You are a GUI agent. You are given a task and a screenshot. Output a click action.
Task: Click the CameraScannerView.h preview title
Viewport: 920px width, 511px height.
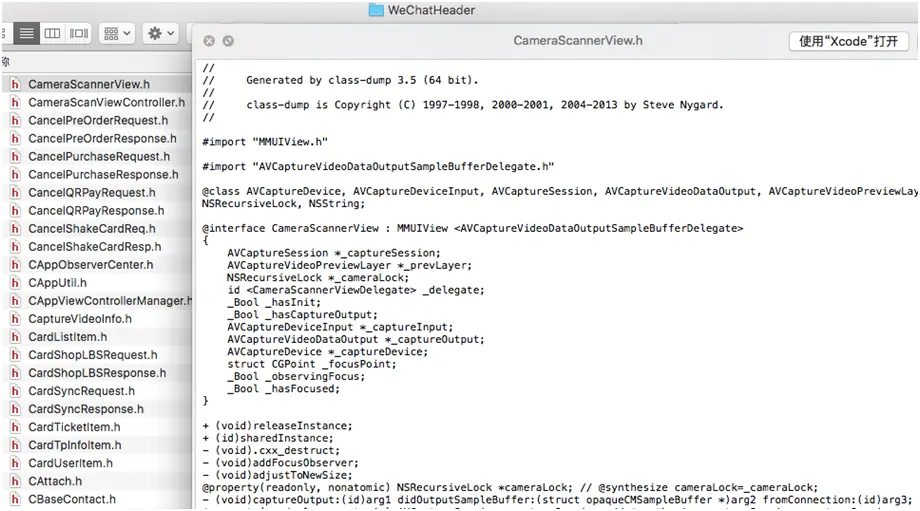pos(578,40)
